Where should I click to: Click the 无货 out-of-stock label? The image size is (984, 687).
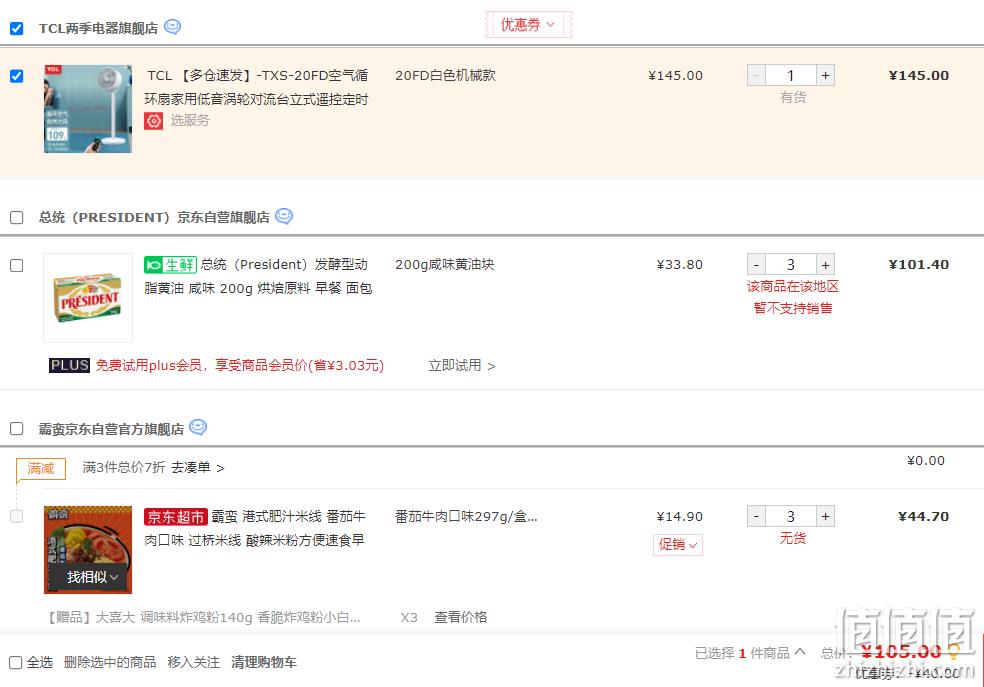point(793,538)
